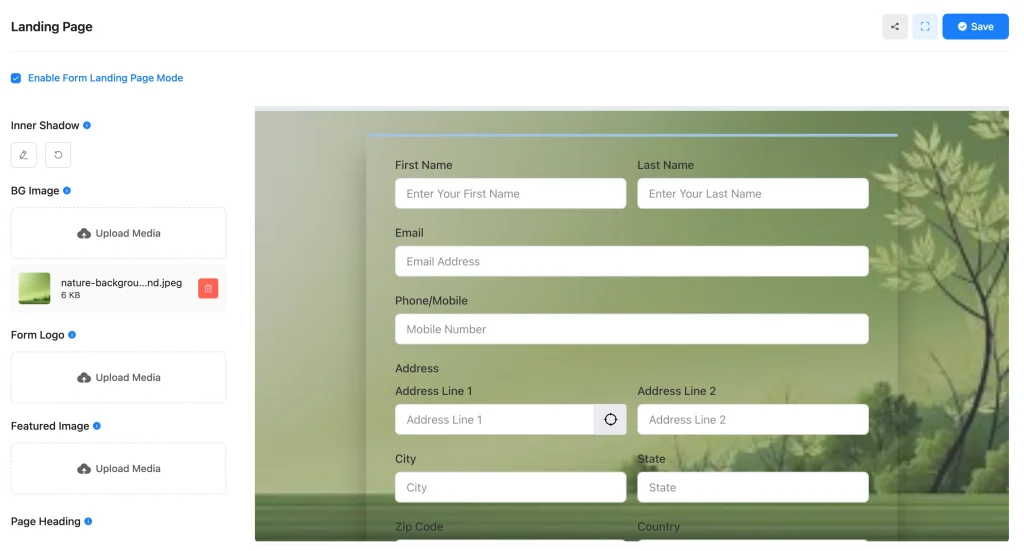Upload media for BG Image
This screenshot has height=551, width=1024.
pyautogui.click(x=118, y=233)
